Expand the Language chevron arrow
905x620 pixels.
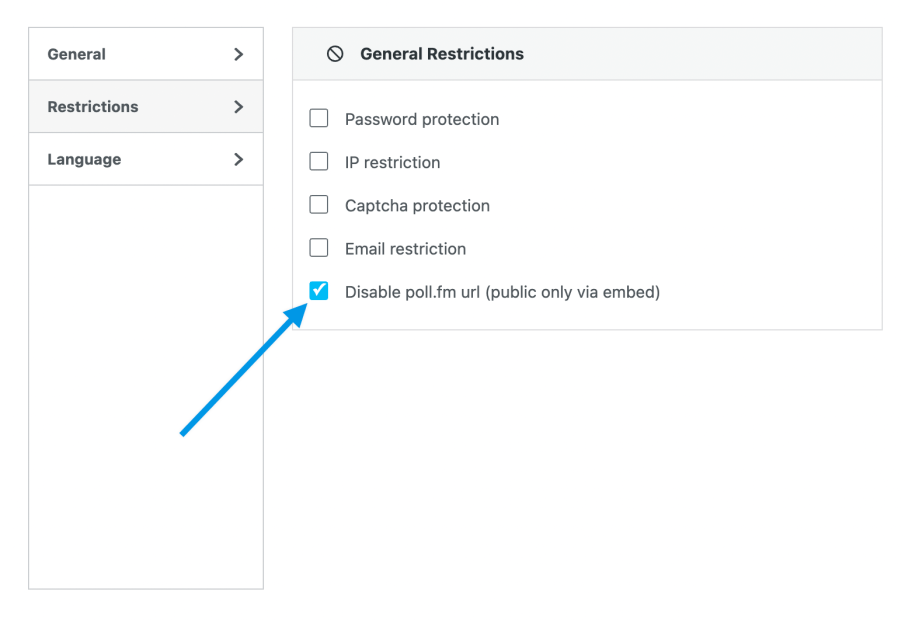click(x=238, y=159)
